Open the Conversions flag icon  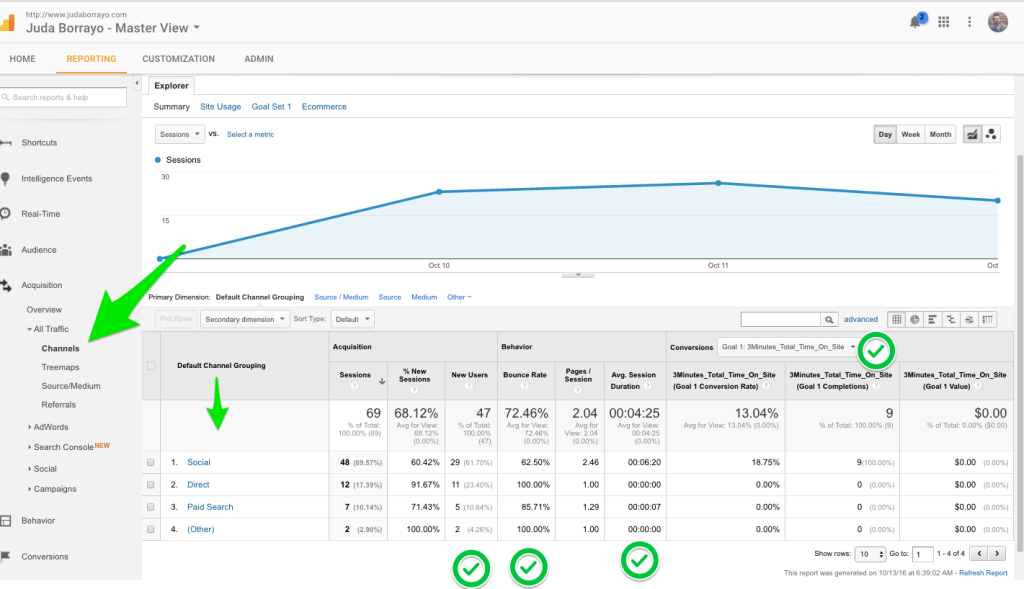[x=6, y=556]
